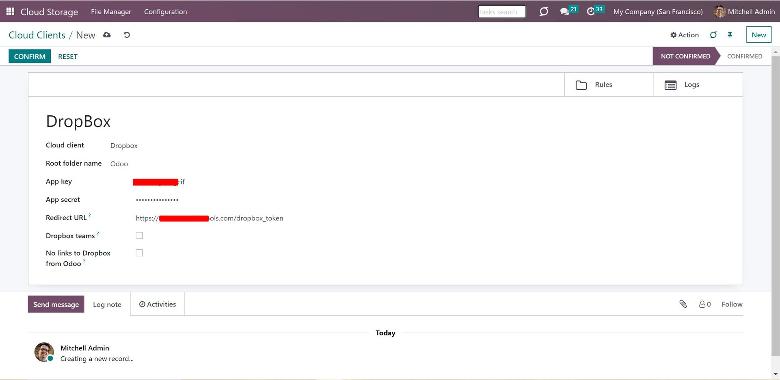Screen dimensions: 780x380
Task: Open the Action gear dropdown
Action: coord(684,35)
